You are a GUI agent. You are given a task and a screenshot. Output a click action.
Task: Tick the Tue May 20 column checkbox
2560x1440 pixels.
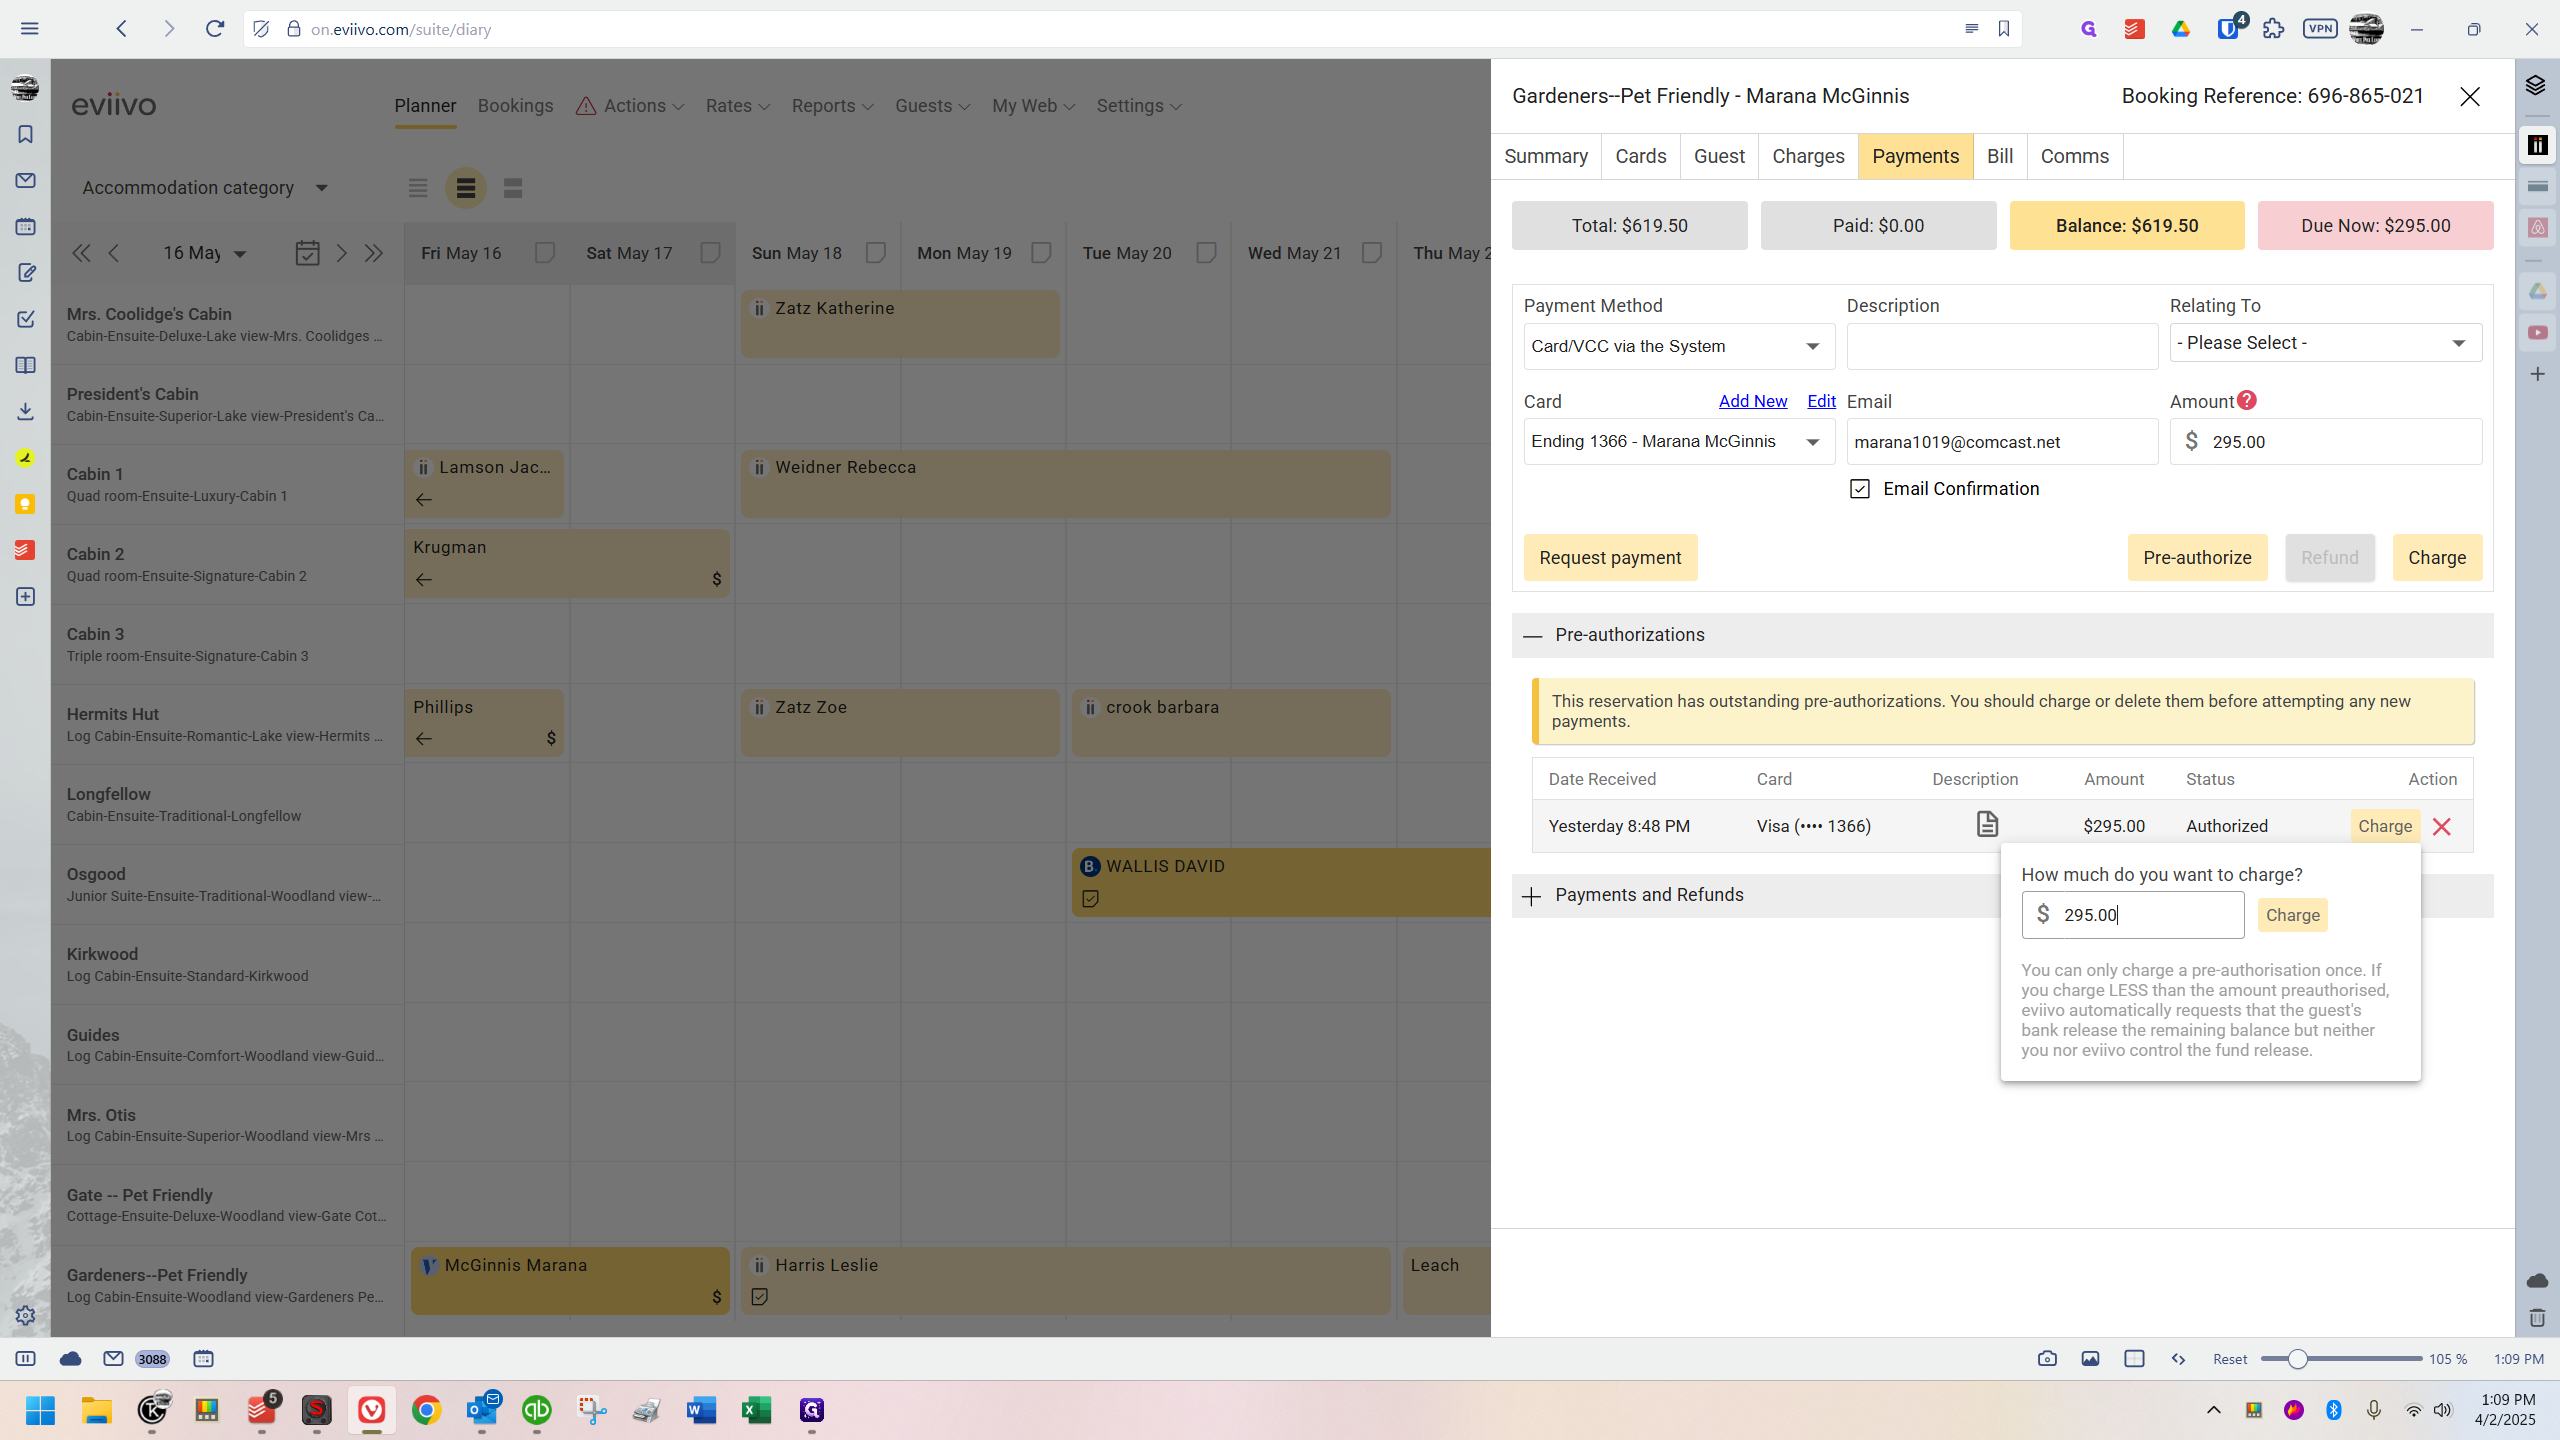(1207, 253)
